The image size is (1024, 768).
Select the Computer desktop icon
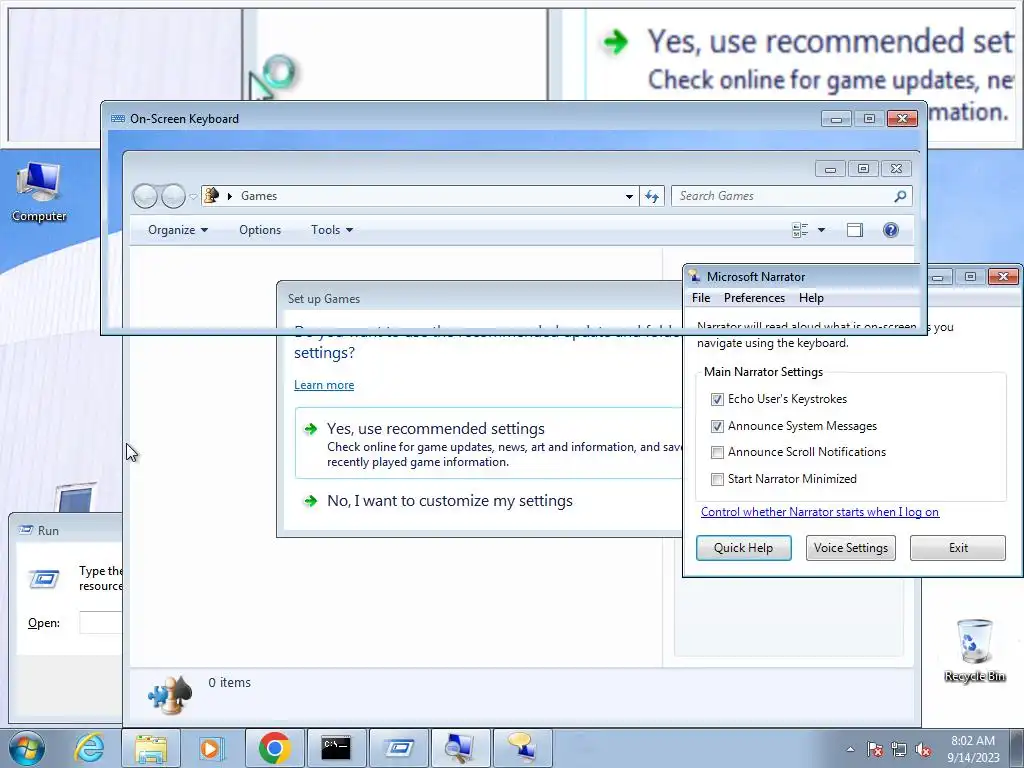[x=39, y=192]
